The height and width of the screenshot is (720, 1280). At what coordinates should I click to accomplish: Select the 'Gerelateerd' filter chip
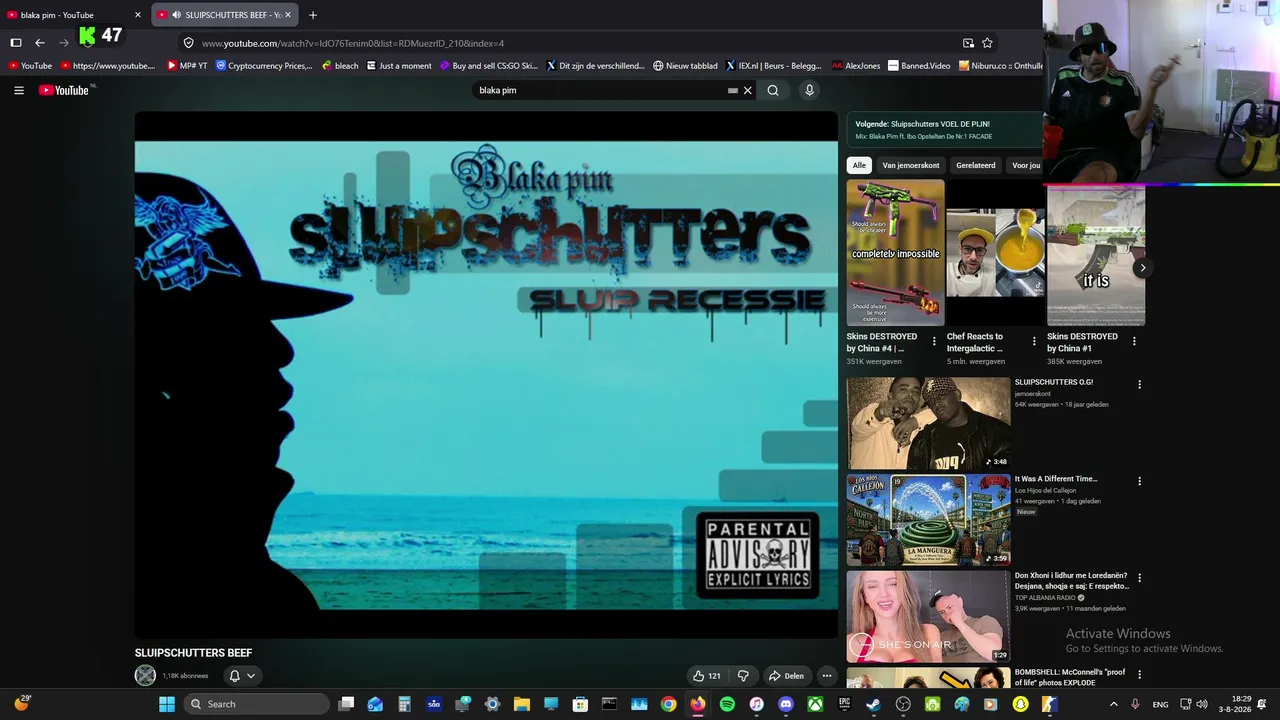click(x=976, y=165)
